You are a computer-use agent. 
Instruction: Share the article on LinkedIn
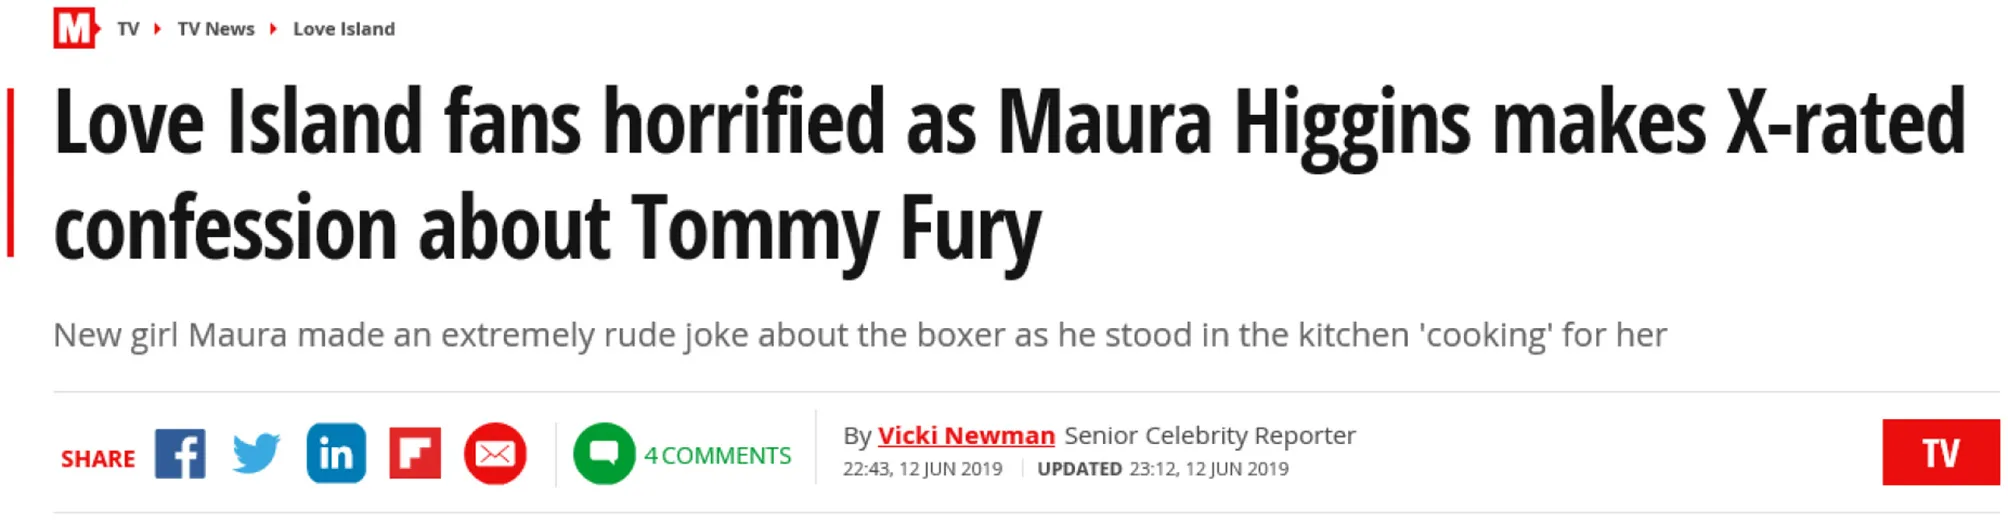336,454
